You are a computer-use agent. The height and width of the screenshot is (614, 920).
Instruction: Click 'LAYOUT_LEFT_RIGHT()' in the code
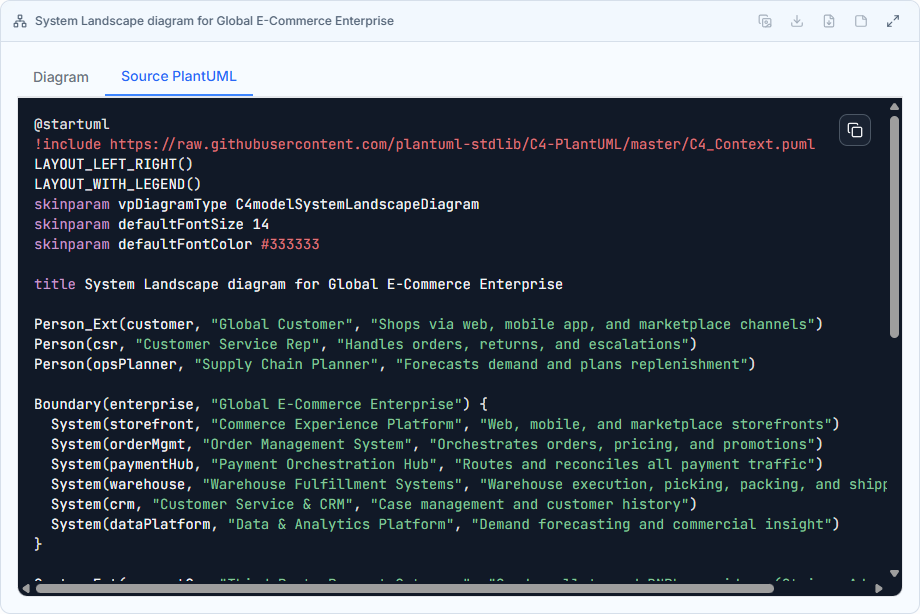pos(113,164)
